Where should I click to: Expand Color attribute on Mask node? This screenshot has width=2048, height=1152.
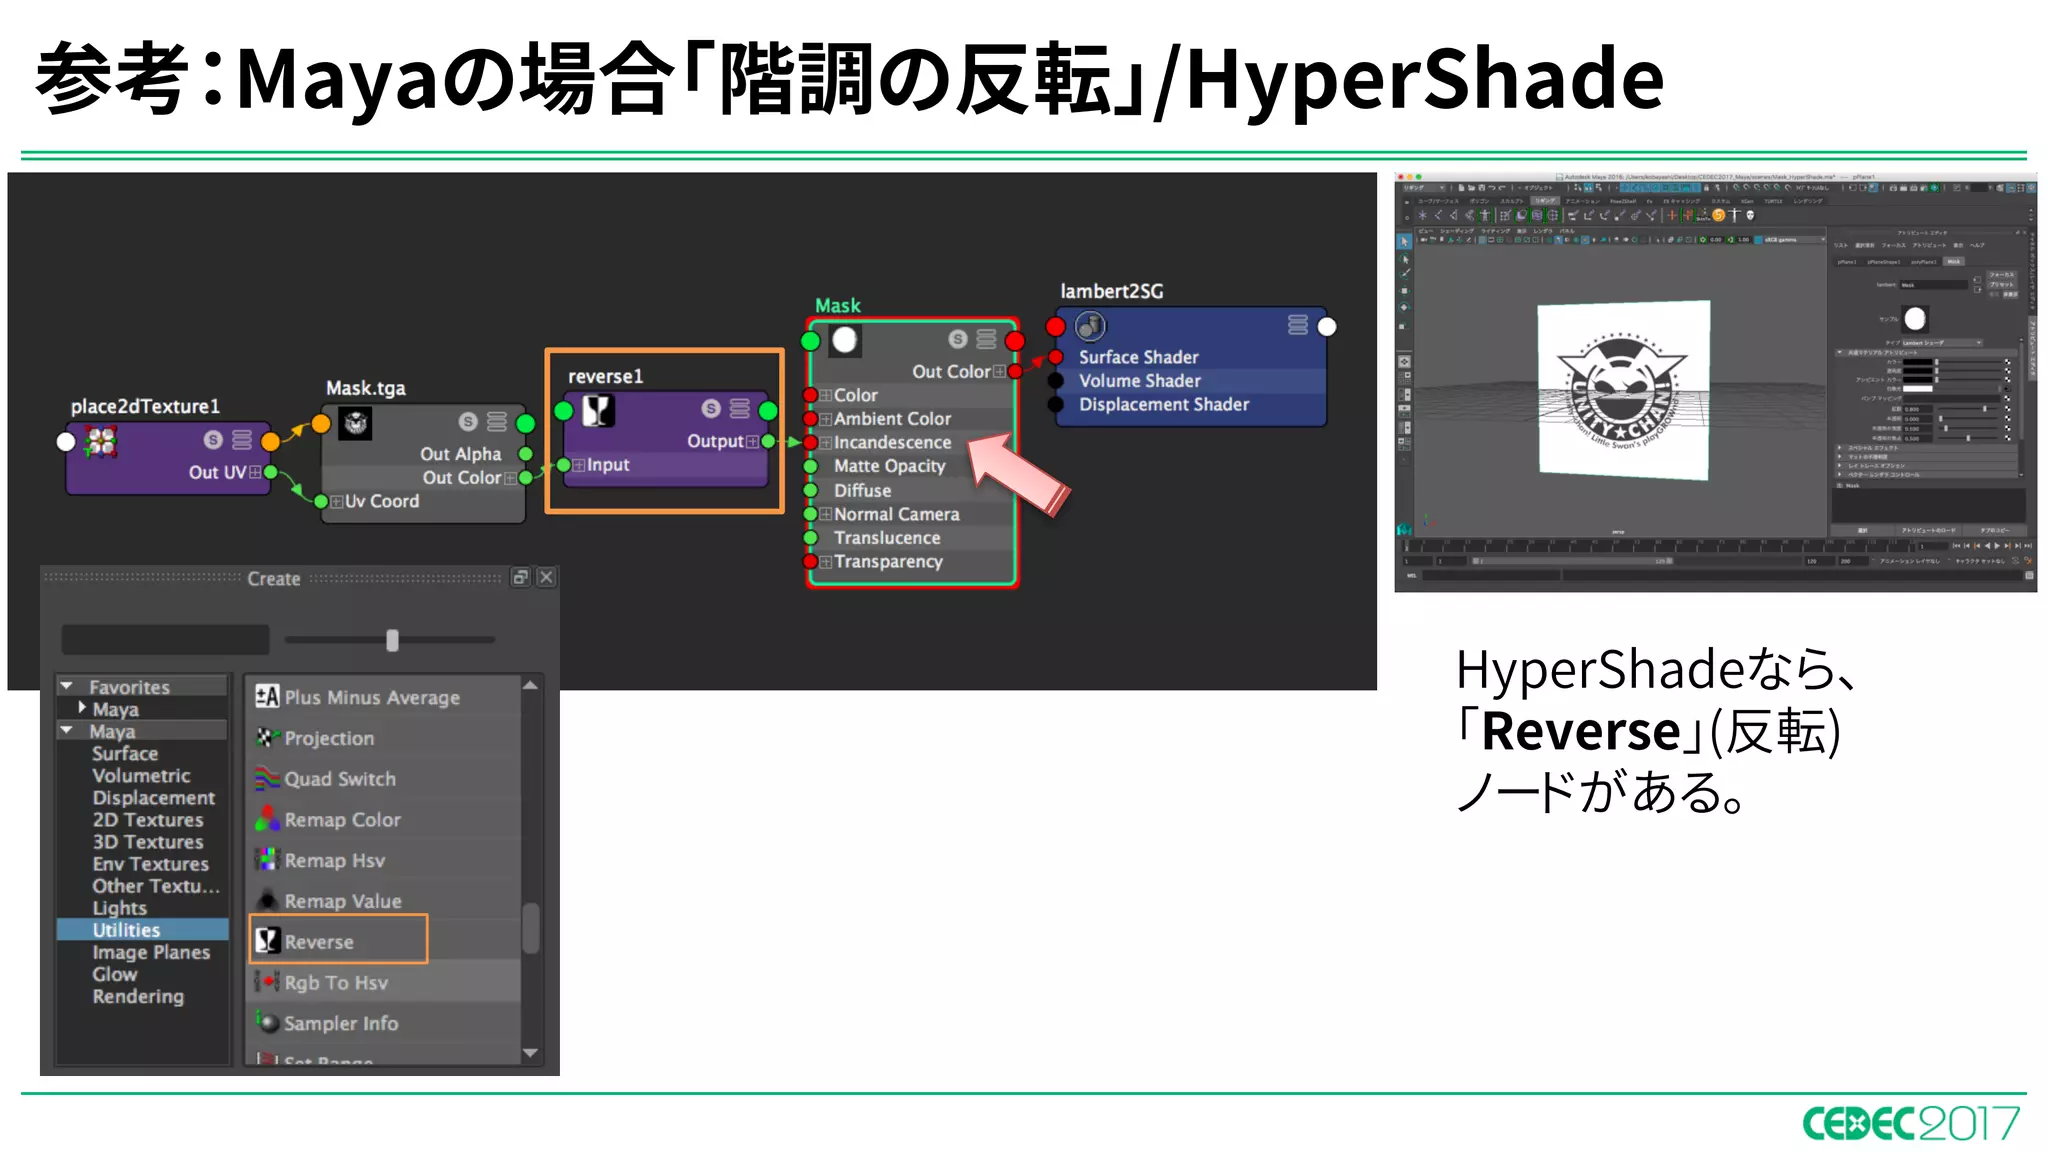(x=826, y=395)
